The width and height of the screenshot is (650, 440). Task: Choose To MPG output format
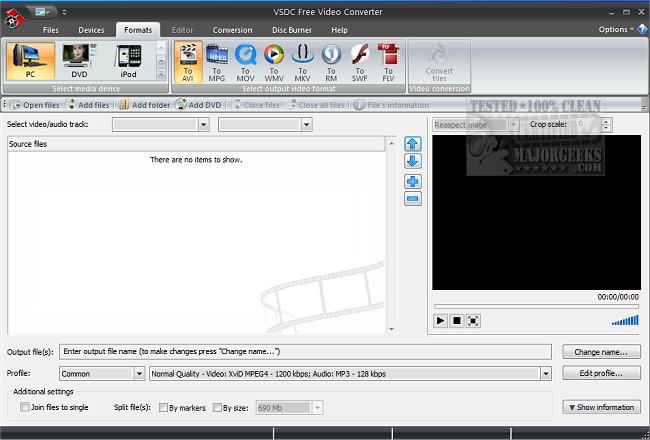(216, 62)
